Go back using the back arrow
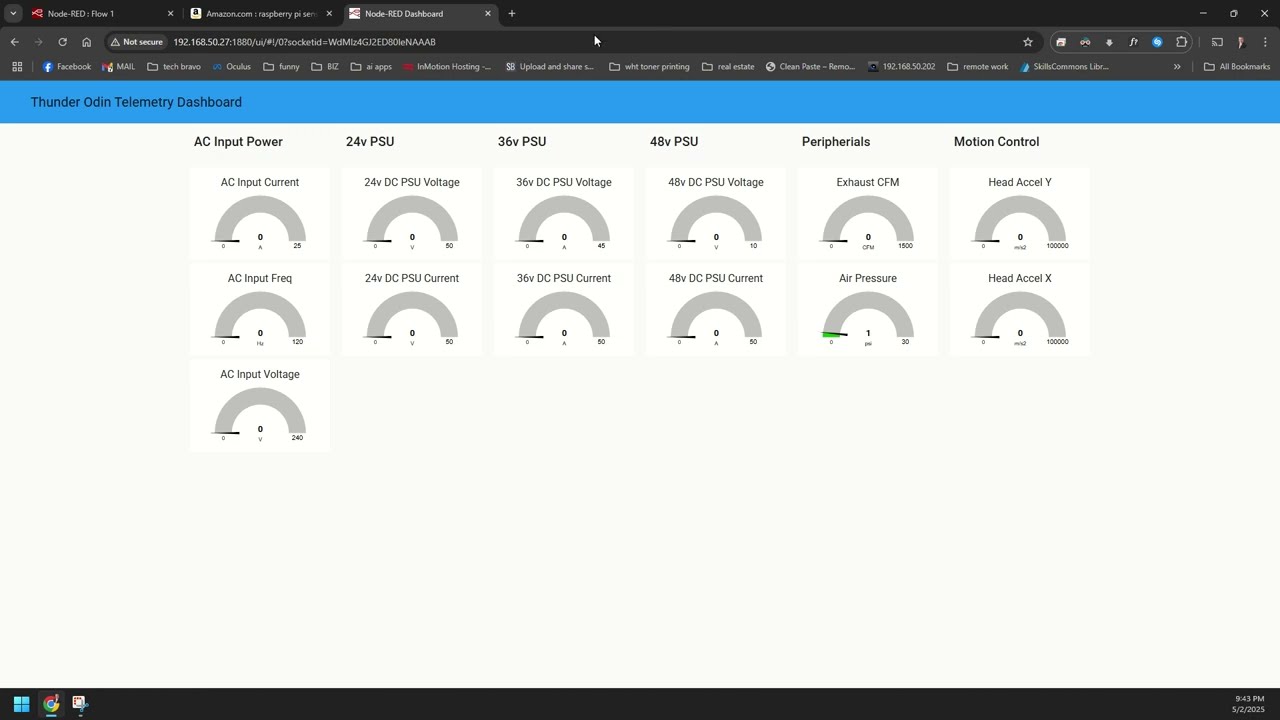 14,42
